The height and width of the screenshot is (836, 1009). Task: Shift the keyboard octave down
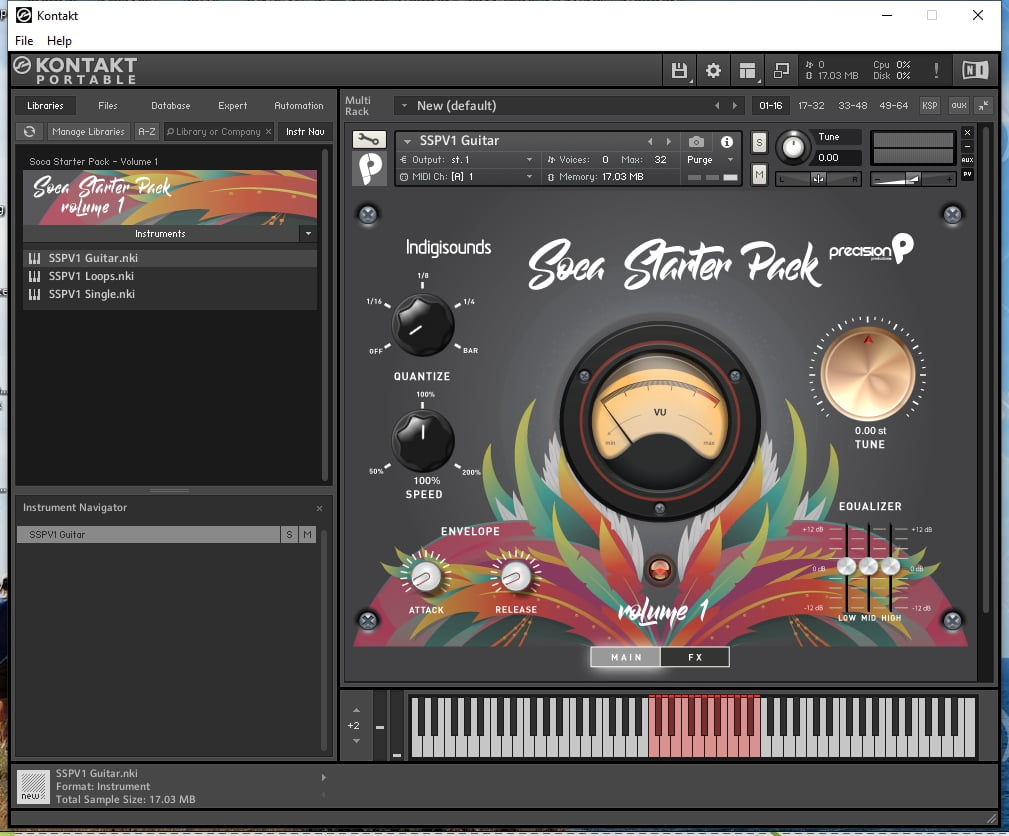point(356,741)
